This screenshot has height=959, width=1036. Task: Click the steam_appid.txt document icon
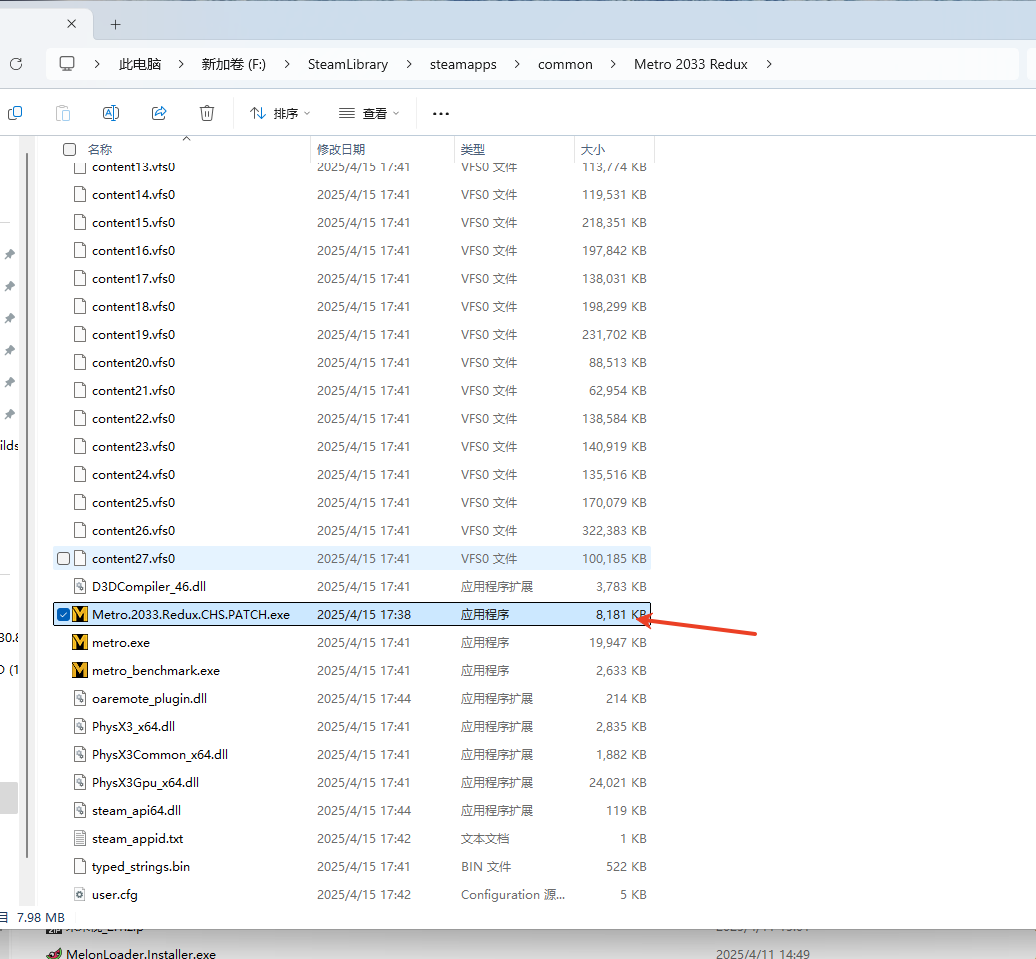click(x=80, y=839)
